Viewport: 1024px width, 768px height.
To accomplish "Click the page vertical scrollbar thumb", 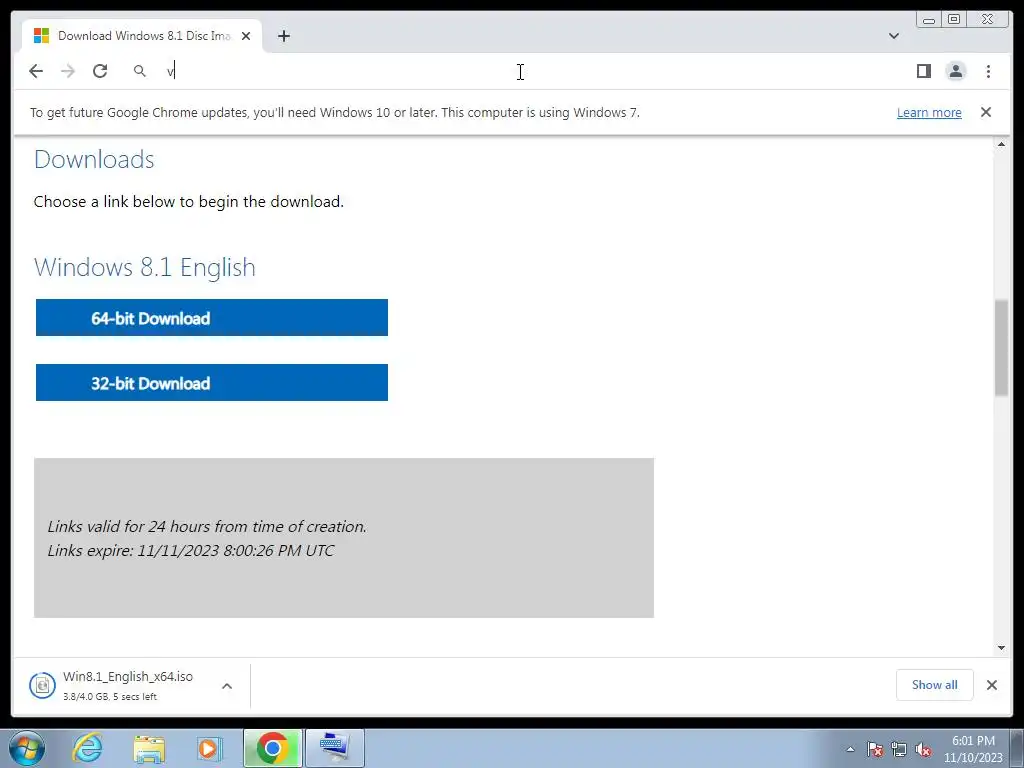I will 1001,347.
